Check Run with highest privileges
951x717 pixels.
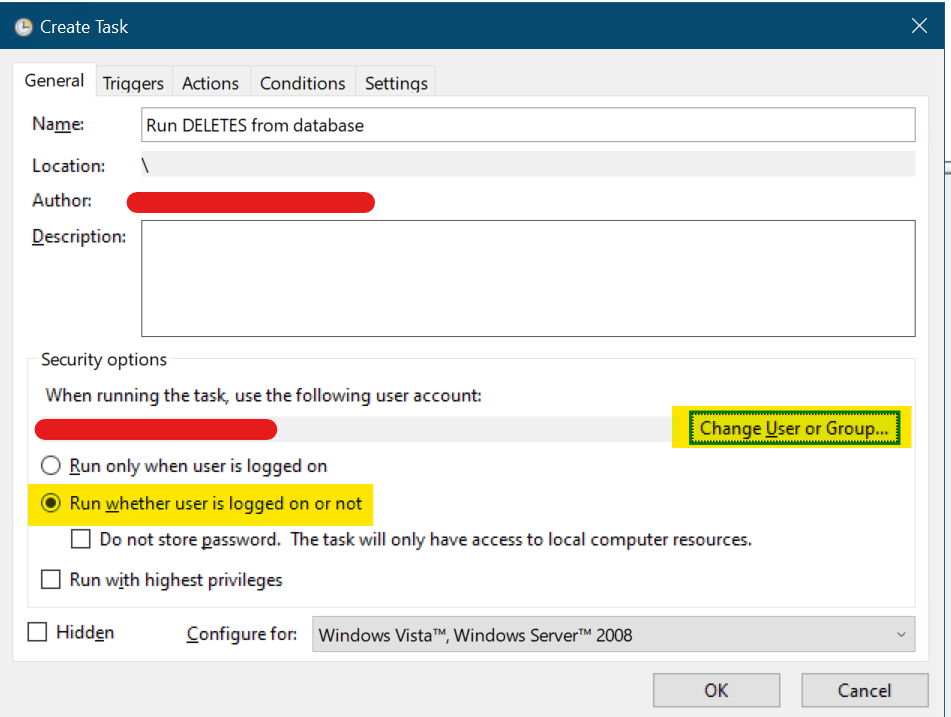[x=51, y=579]
